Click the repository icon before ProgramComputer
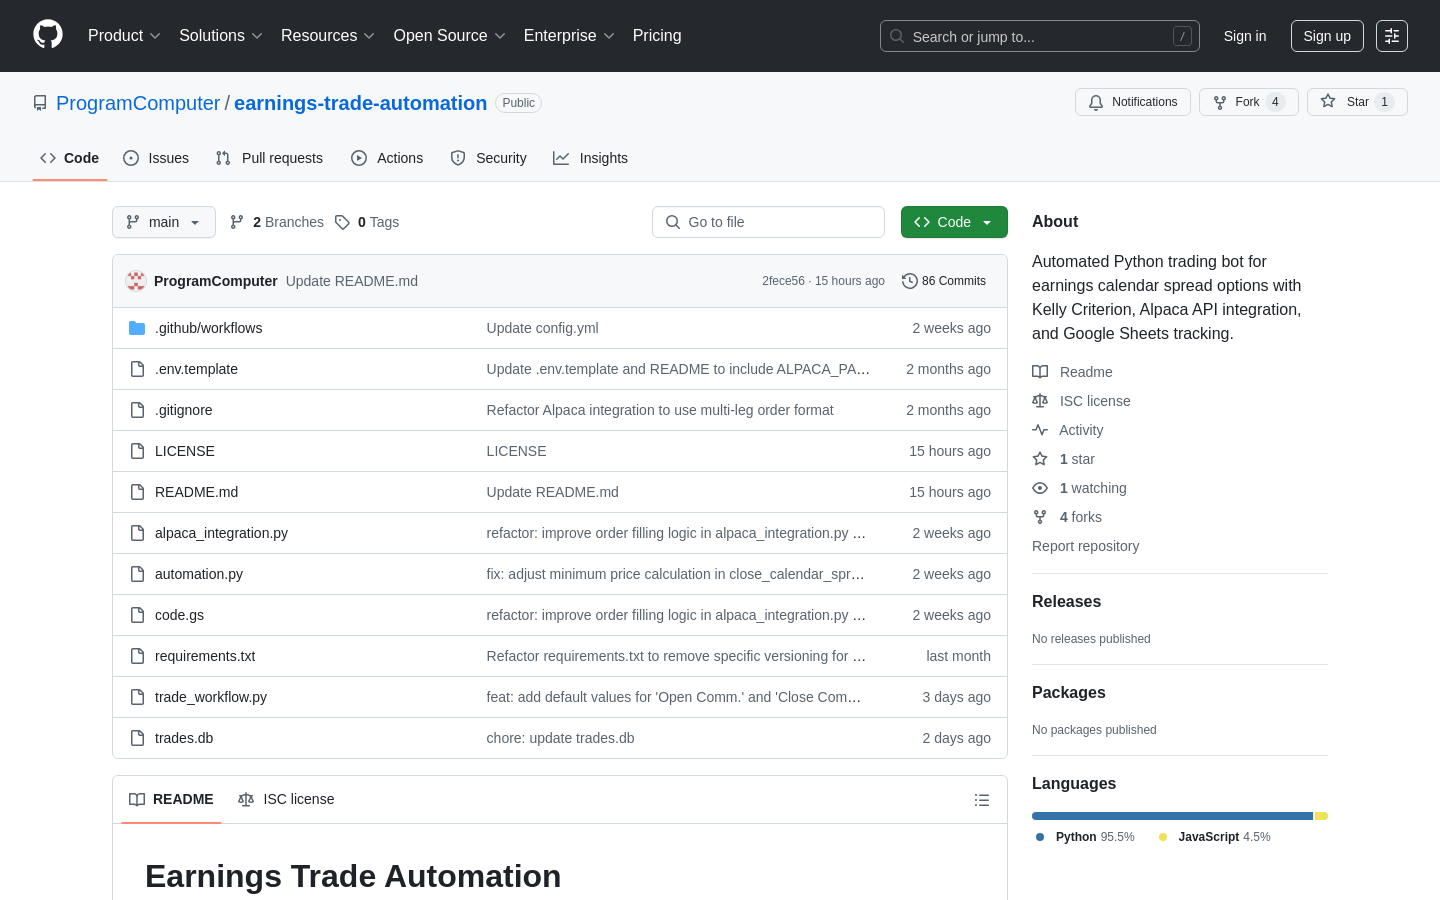Screen dimensions: 1440x900 click(40, 103)
